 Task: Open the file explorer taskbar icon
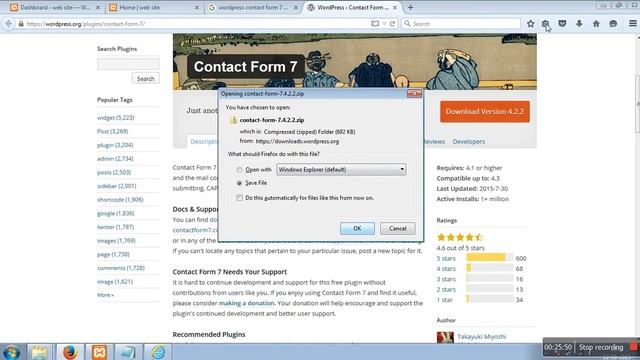coord(40,352)
